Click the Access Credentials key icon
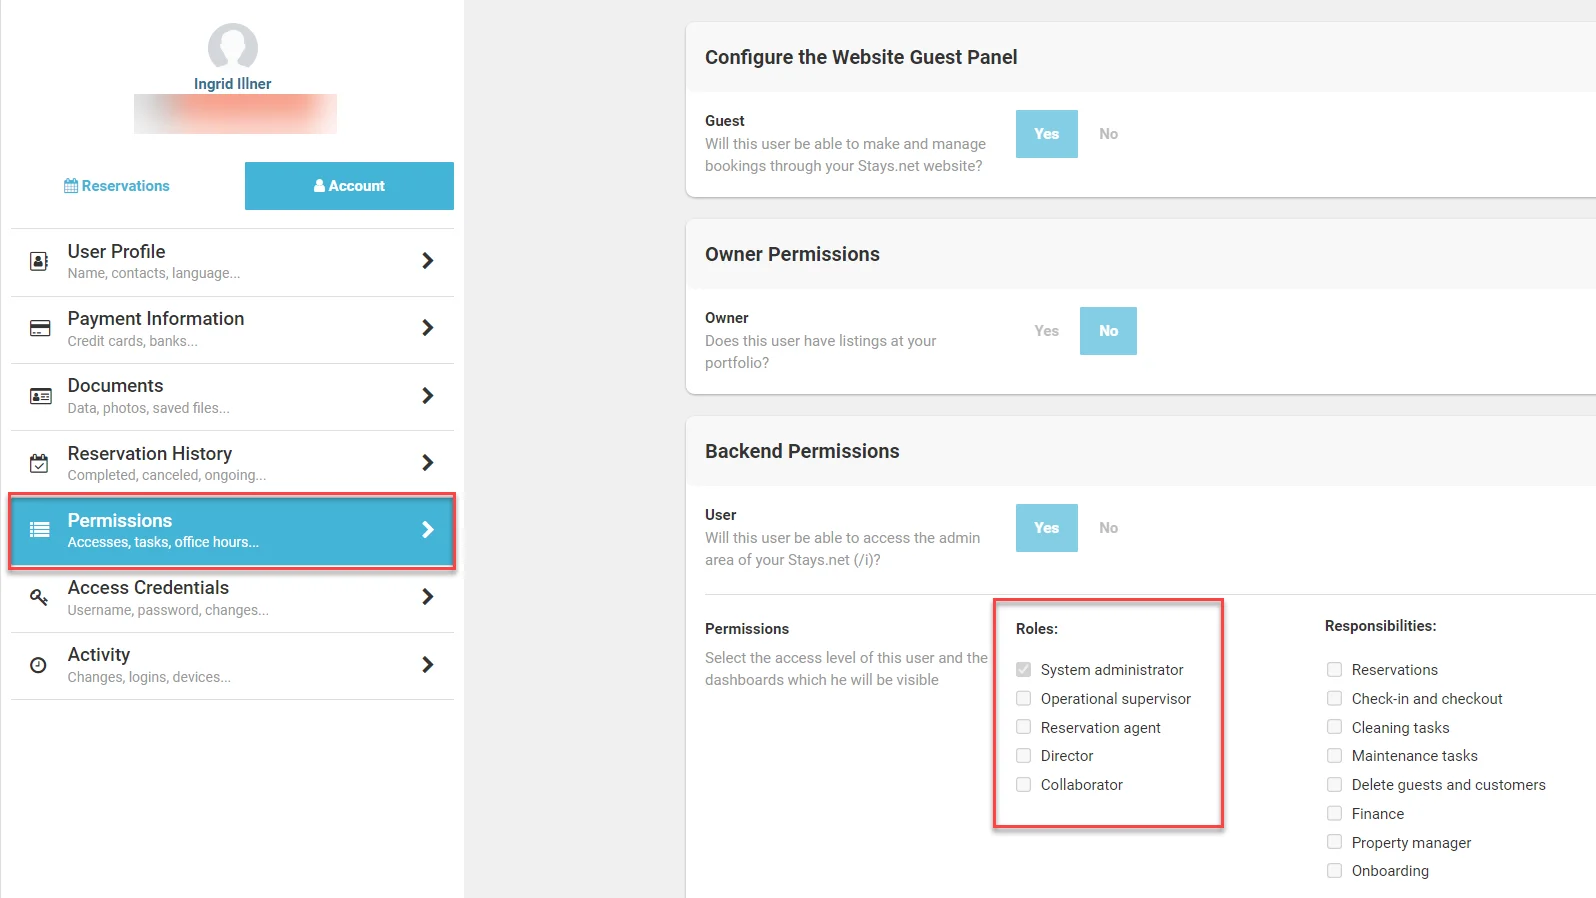This screenshot has height=898, width=1596. [39, 597]
